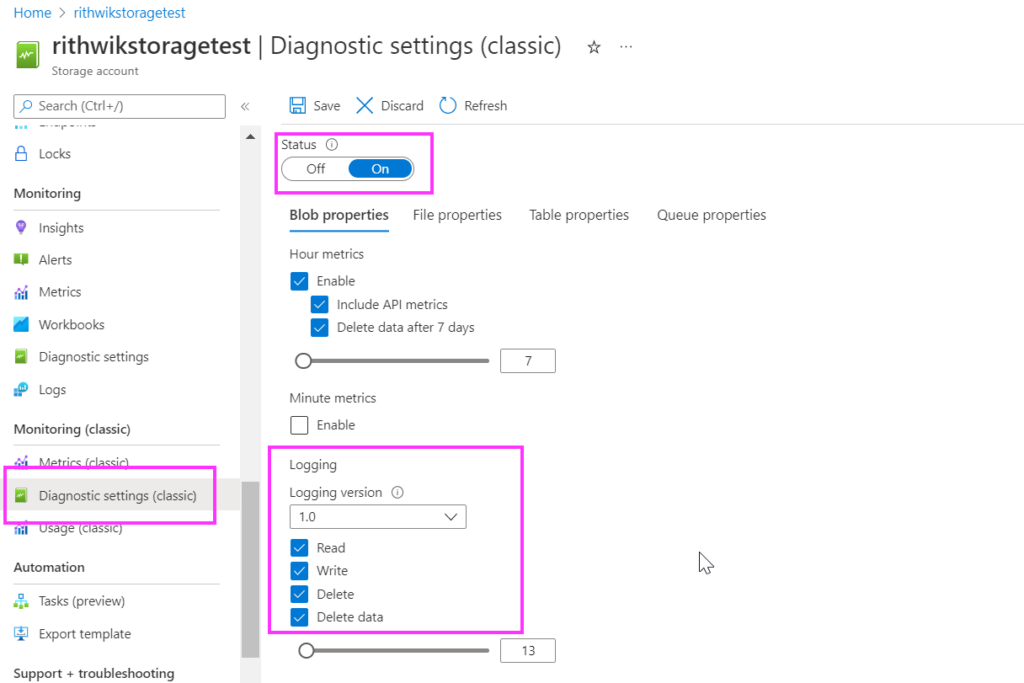Click the Metrics chart icon
This screenshot has height=683, width=1024.
coord(21,292)
